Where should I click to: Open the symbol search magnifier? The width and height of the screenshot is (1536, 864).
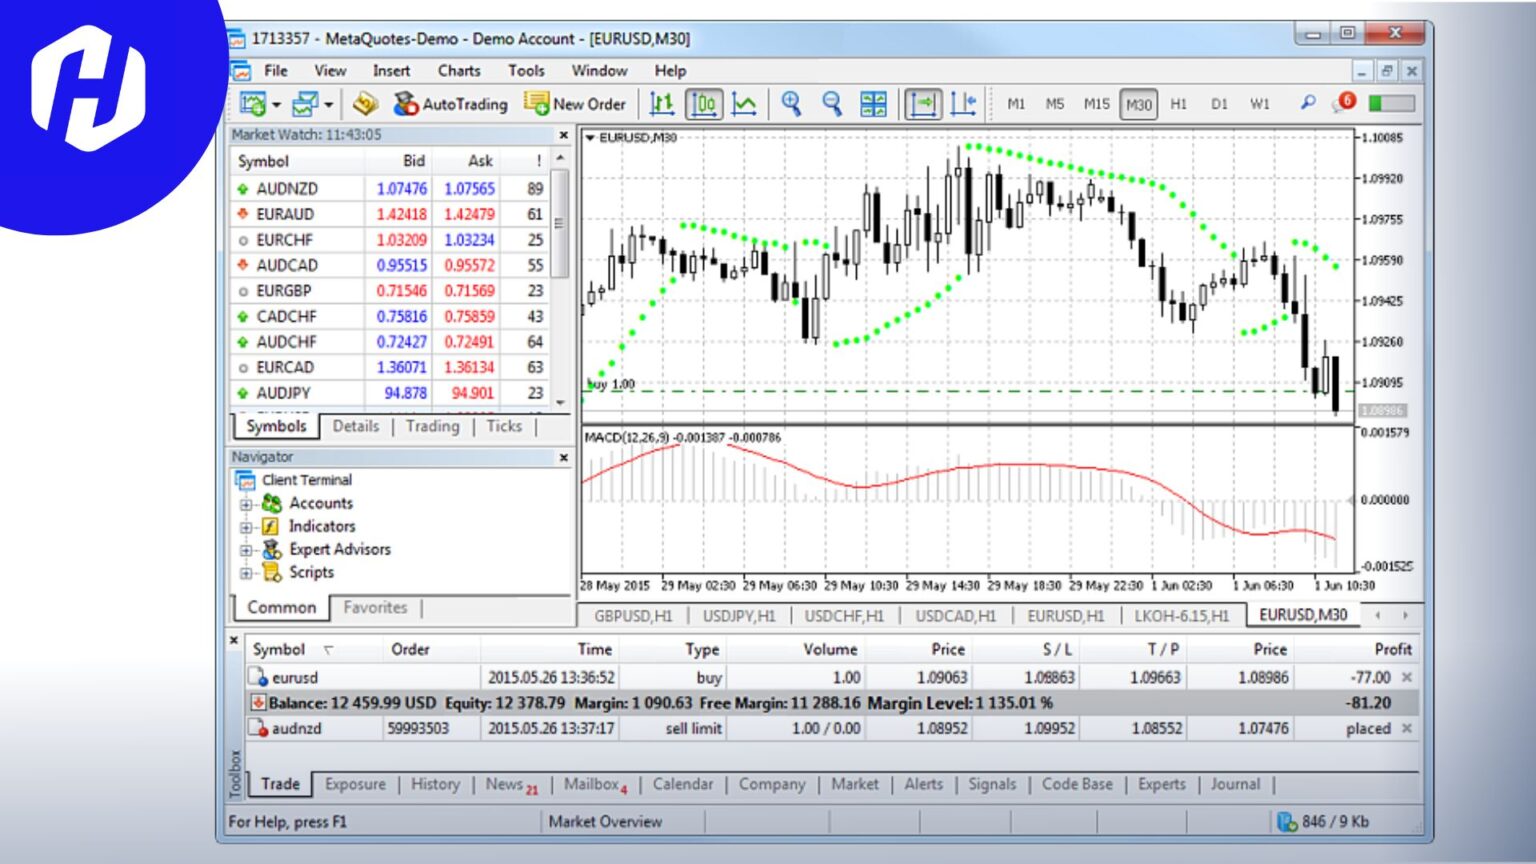tap(1306, 103)
